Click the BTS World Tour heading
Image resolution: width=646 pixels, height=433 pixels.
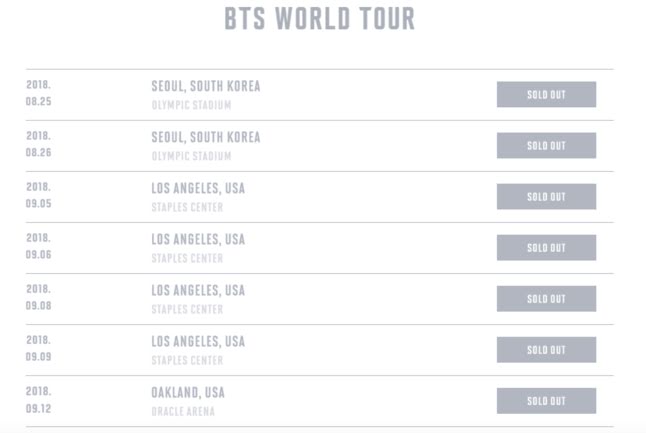coord(319,18)
